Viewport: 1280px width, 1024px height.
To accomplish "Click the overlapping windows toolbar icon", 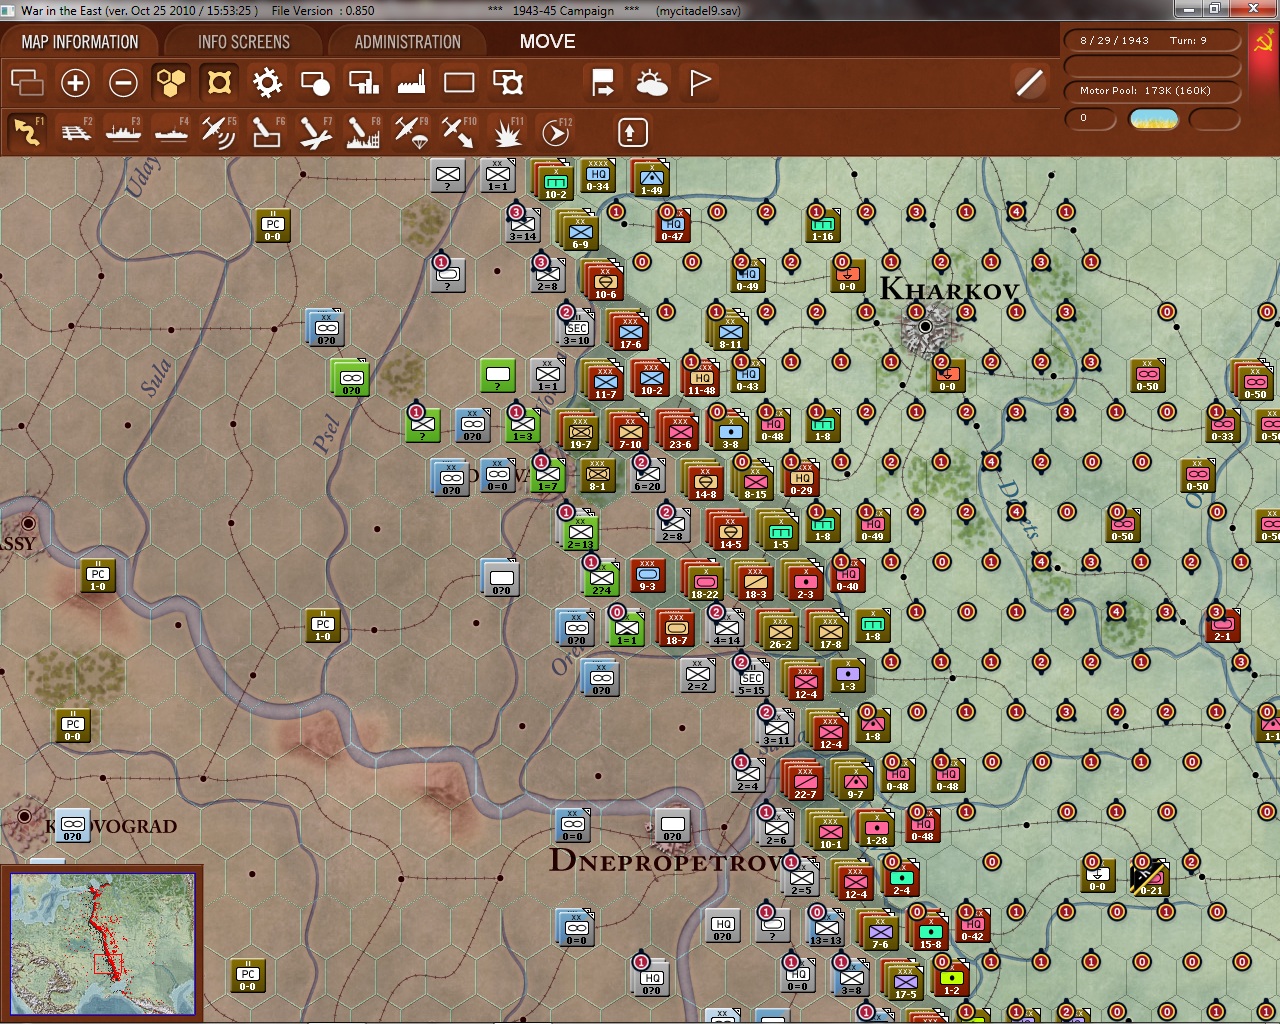I will tap(27, 83).
